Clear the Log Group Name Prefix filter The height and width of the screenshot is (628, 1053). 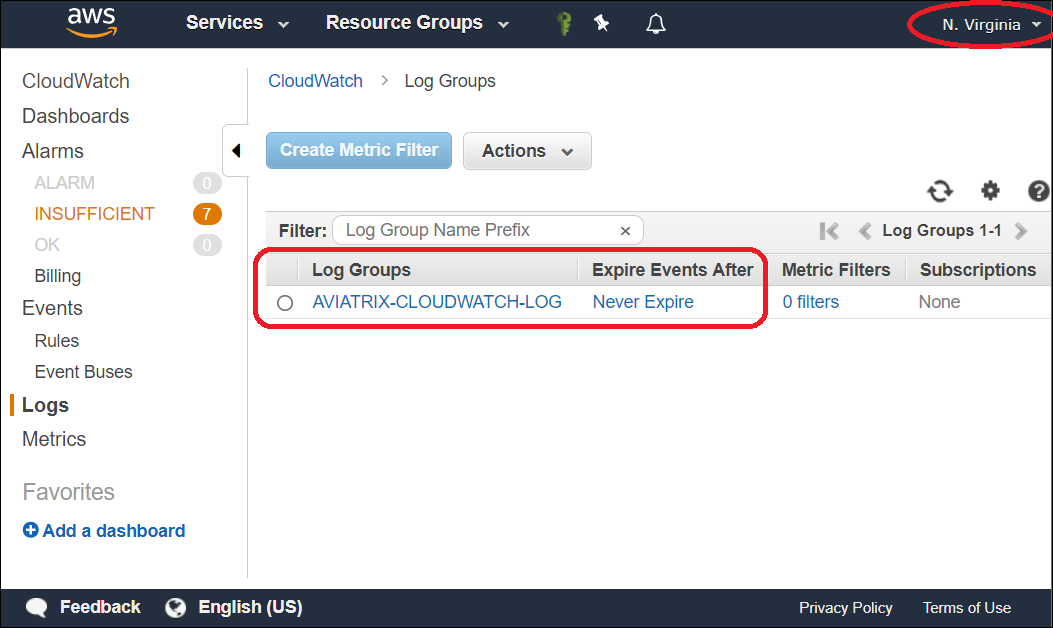[x=625, y=230]
